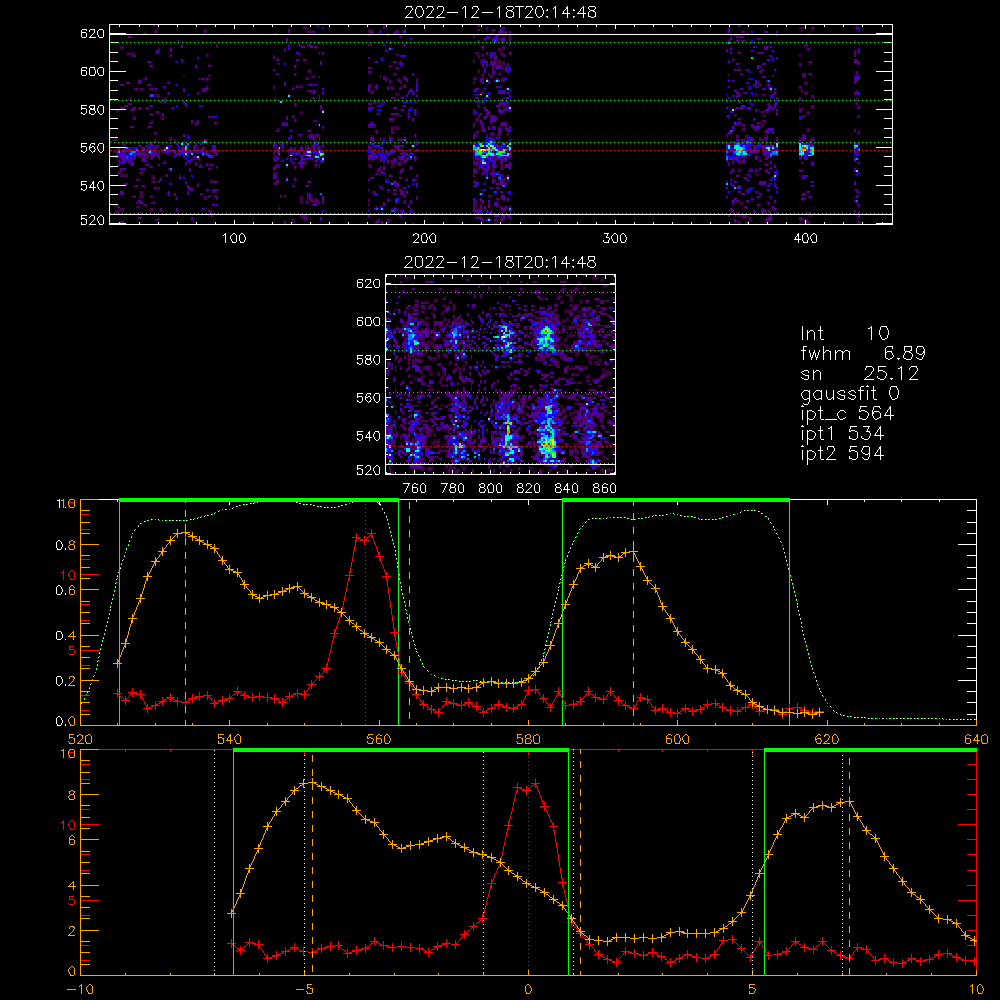
Task: Click the 300 tick label under top spectrogram
Action: (615, 239)
